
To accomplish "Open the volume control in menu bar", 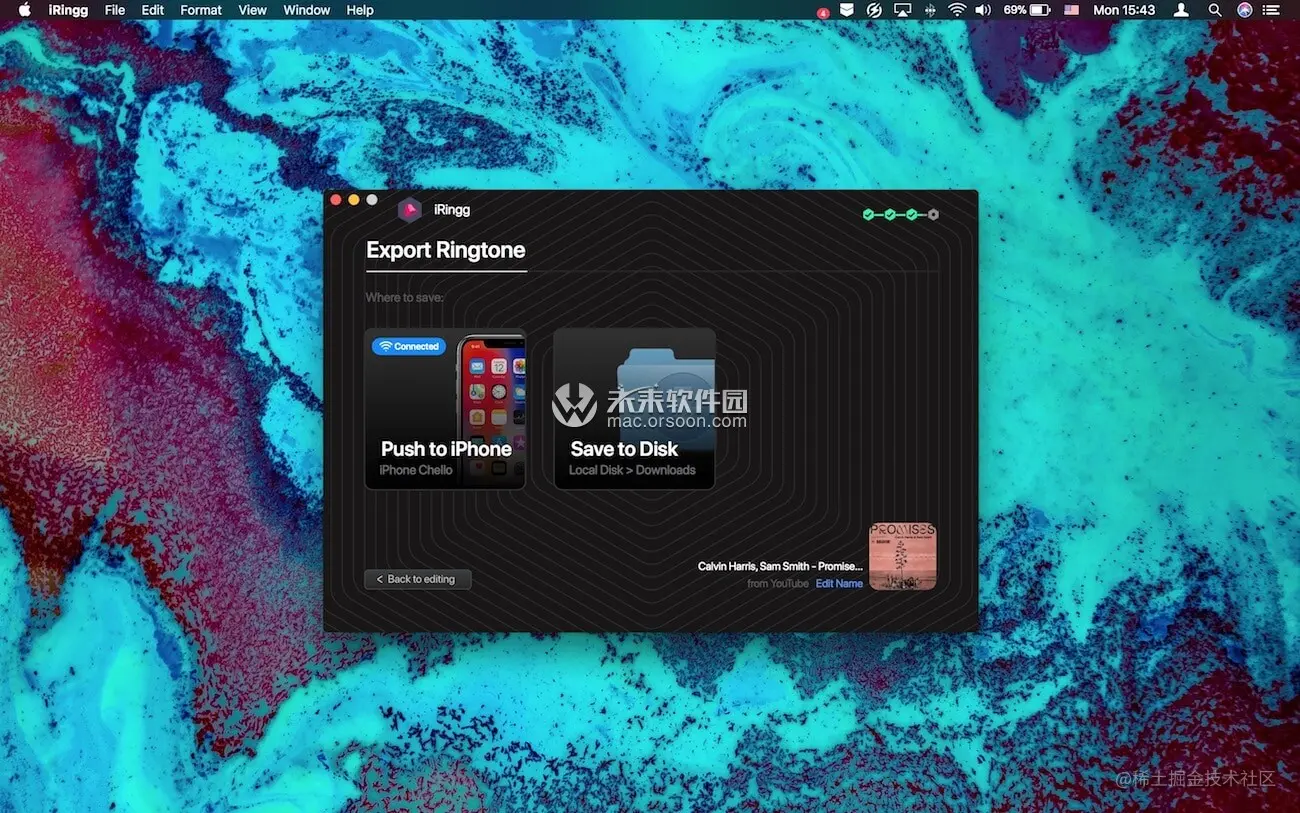I will click(x=983, y=10).
